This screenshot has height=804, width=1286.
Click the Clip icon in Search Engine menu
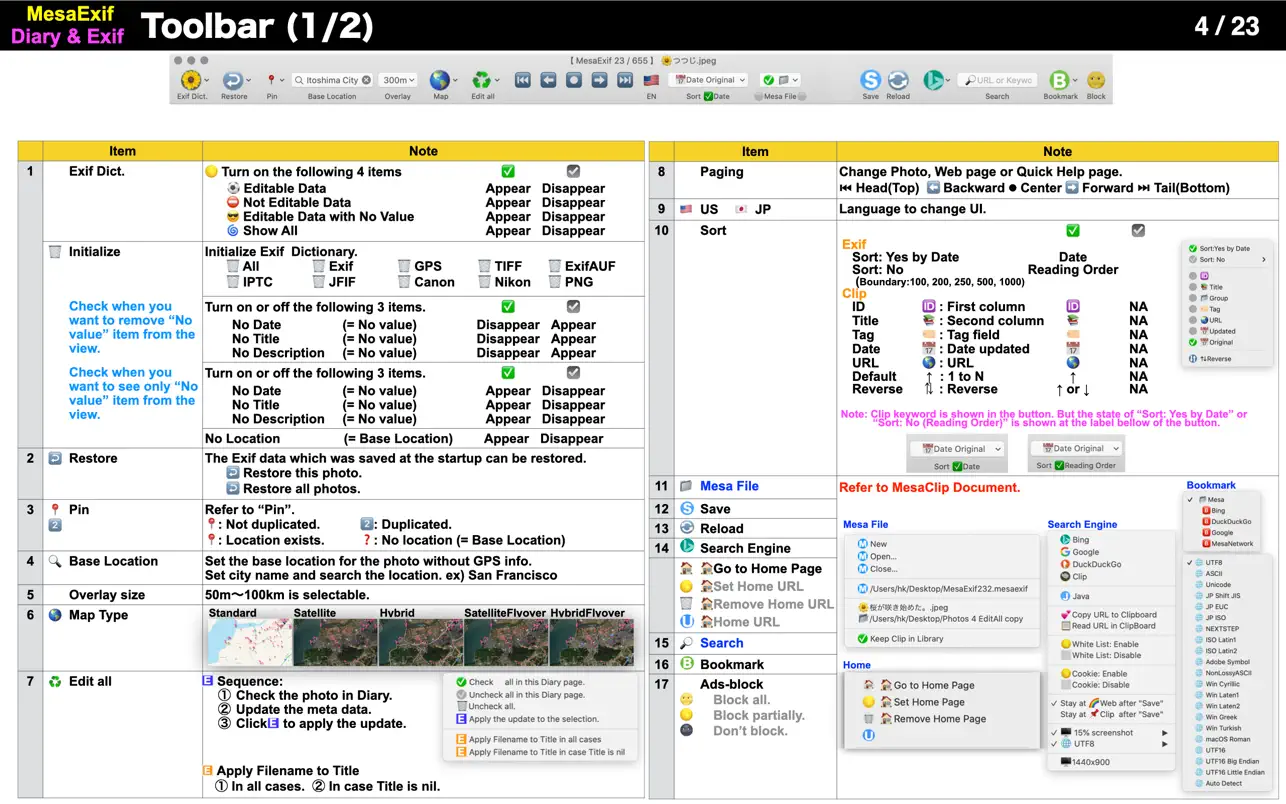[x=1065, y=577]
